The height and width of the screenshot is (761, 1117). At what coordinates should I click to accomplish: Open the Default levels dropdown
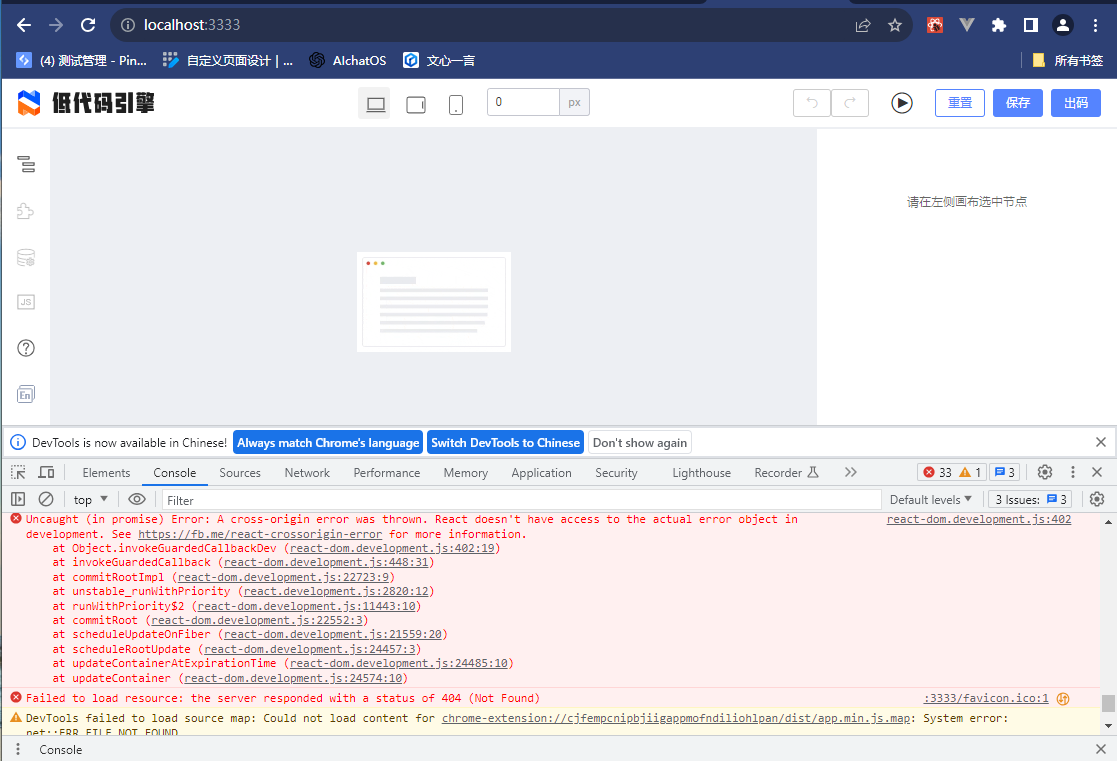pyautogui.click(x=930, y=499)
